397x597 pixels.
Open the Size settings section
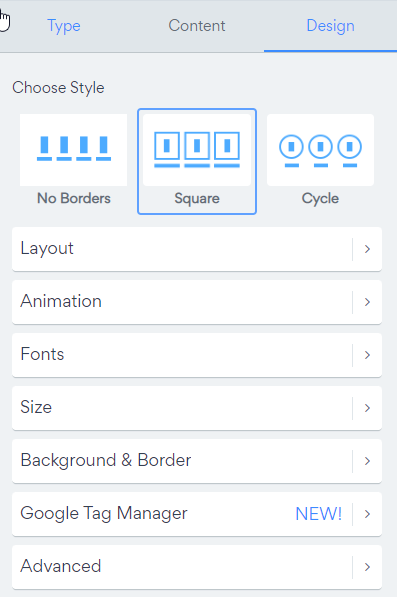coord(197,408)
